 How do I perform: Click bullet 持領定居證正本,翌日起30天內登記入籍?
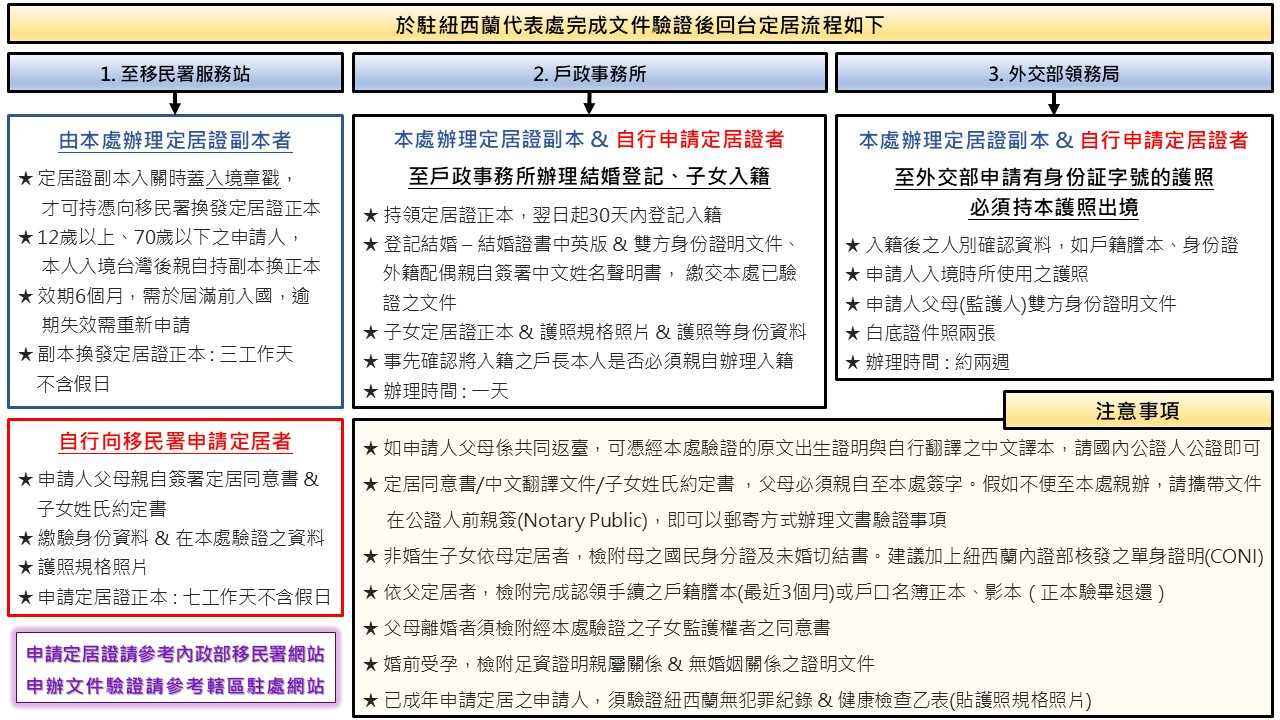pyautogui.click(x=542, y=215)
